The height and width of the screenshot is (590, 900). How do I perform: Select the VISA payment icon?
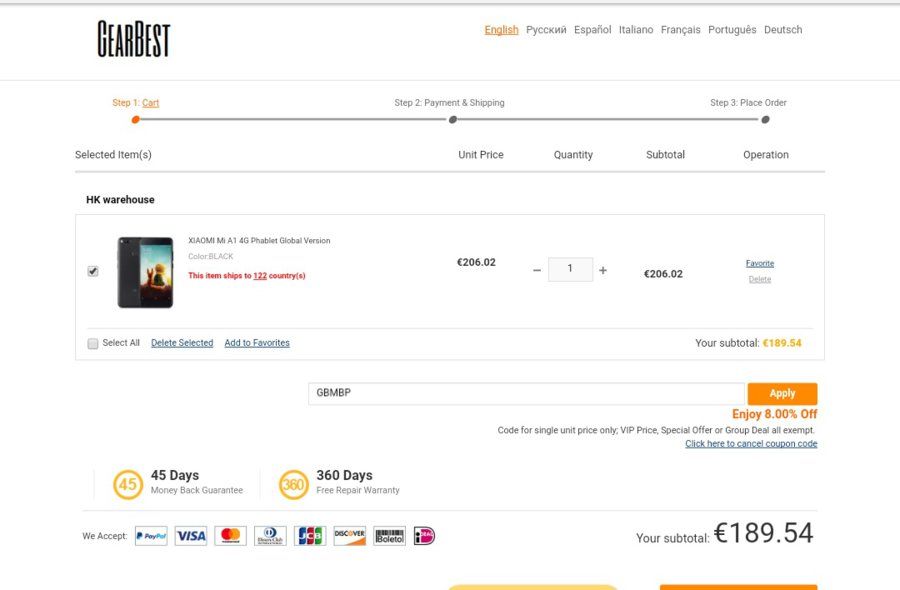pos(191,535)
